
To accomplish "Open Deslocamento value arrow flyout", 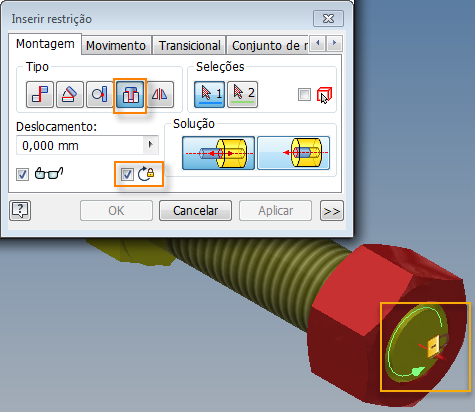I will [150, 145].
